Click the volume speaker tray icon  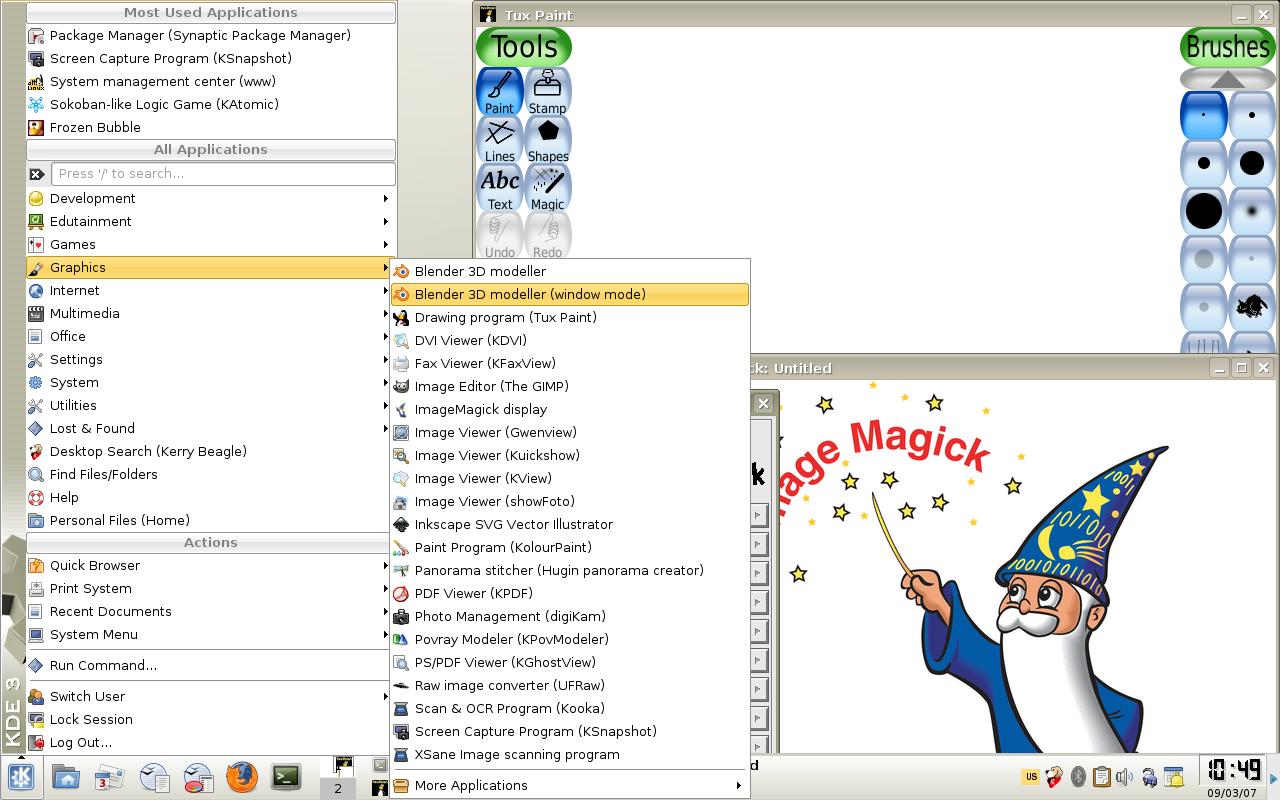pos(1125,777)
